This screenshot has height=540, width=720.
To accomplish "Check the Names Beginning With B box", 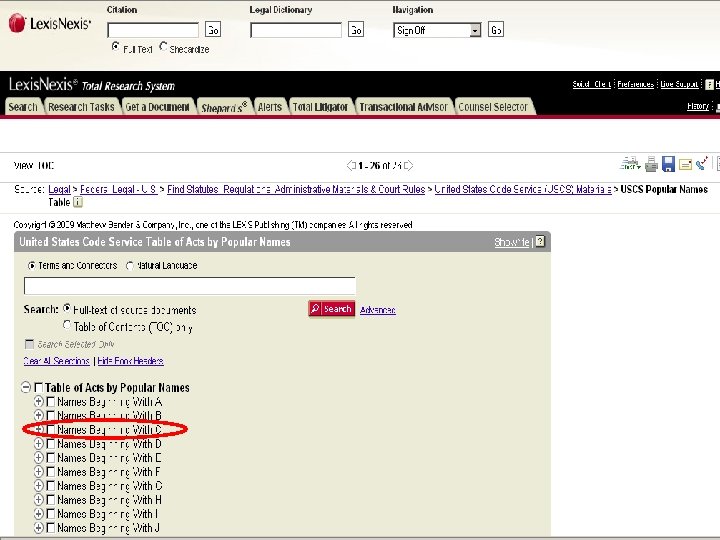I will point(51,416).
